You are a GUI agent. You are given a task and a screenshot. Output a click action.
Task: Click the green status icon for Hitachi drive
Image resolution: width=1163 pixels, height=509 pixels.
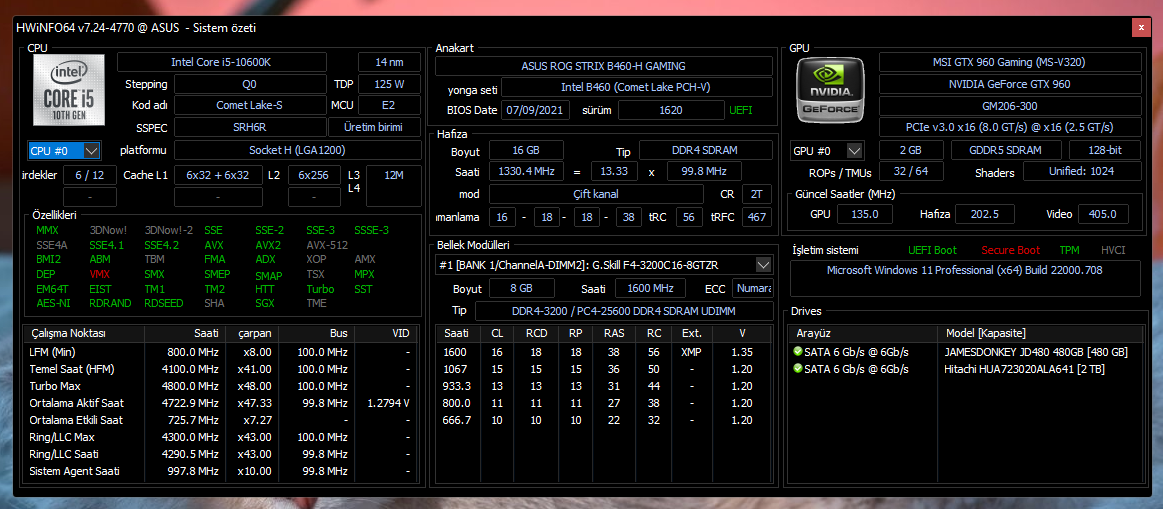pos(798,369)
